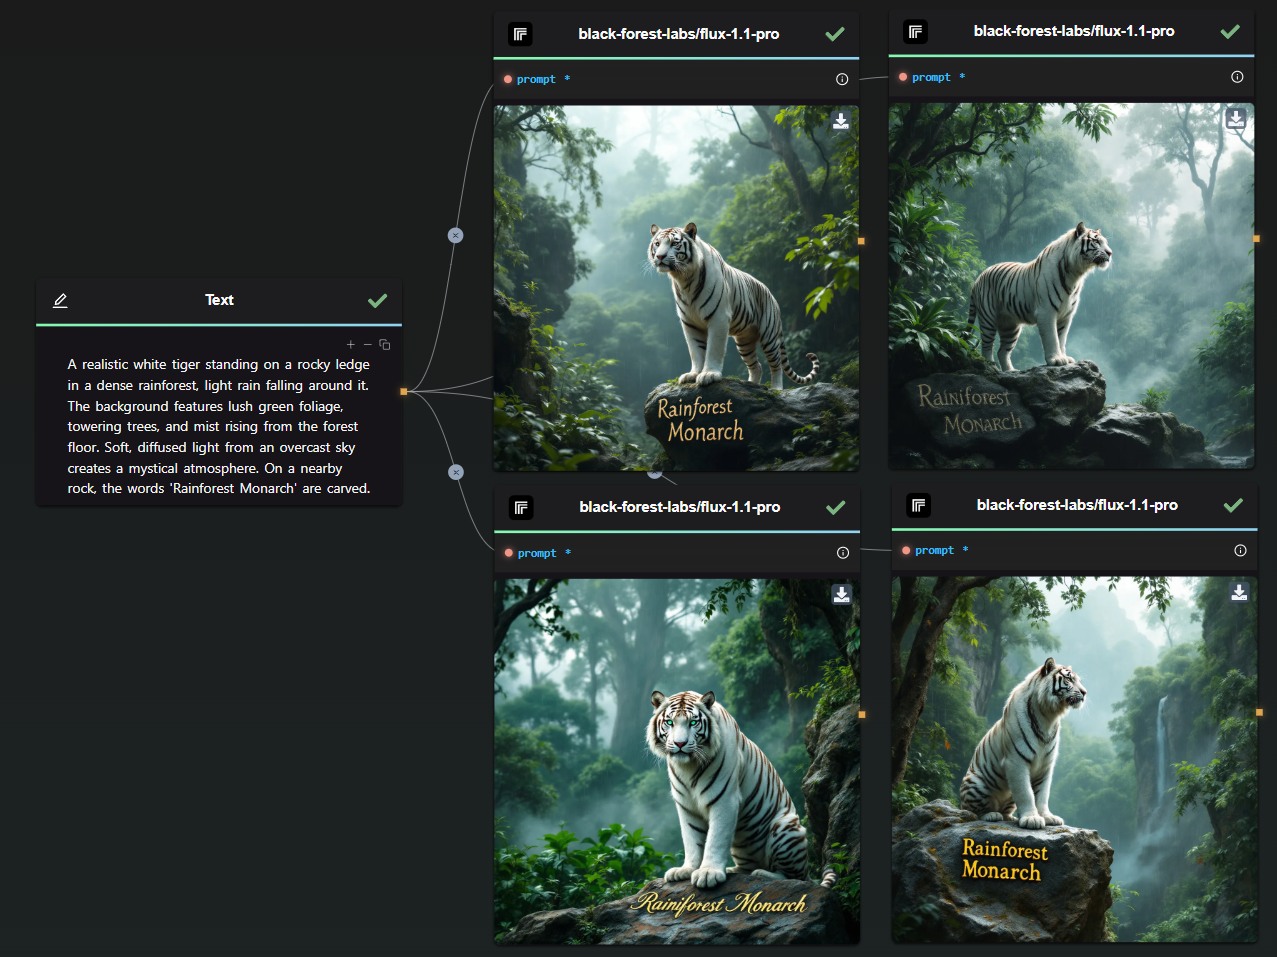Click flux-1.1-pro title above waterfall tiger image
1277x957 pixels.
tap(1077, 505)
